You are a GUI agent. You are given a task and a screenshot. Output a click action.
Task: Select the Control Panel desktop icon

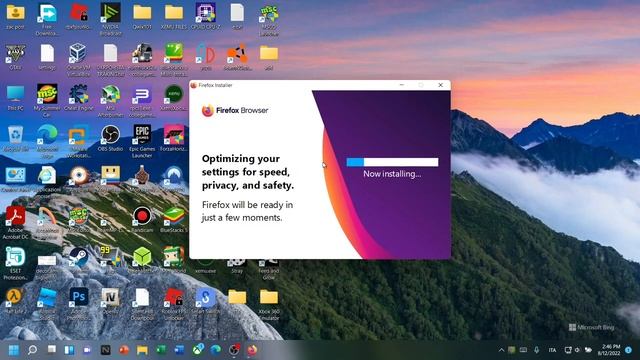(x=15, y=179)
